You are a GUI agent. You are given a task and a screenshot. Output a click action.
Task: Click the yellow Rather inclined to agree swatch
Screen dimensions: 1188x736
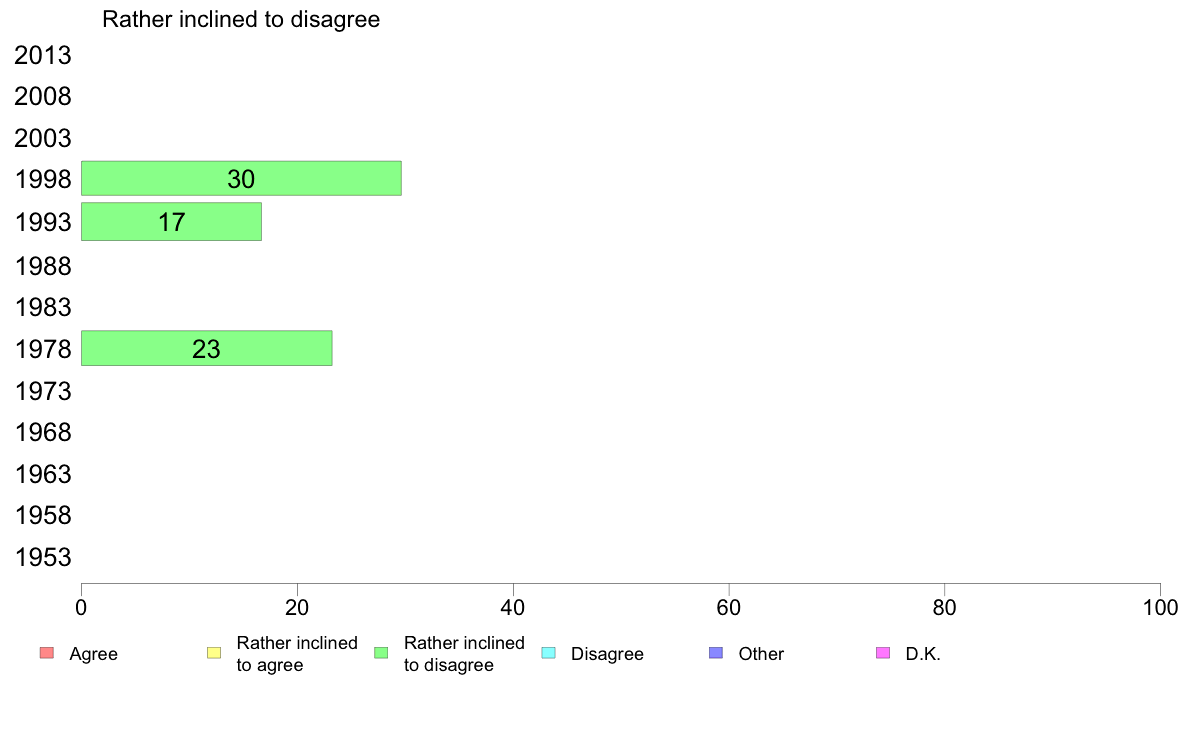214,653
